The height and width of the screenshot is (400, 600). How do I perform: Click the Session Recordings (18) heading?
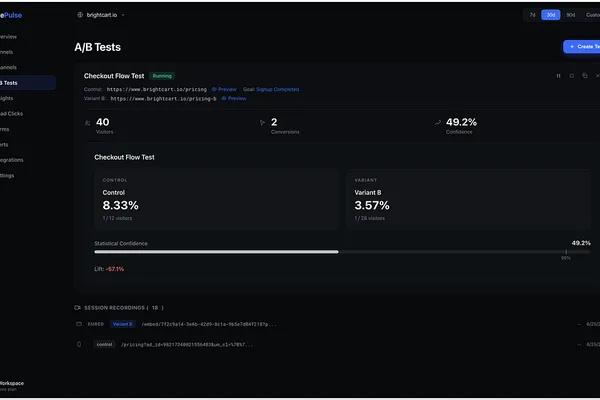[124, 308]
